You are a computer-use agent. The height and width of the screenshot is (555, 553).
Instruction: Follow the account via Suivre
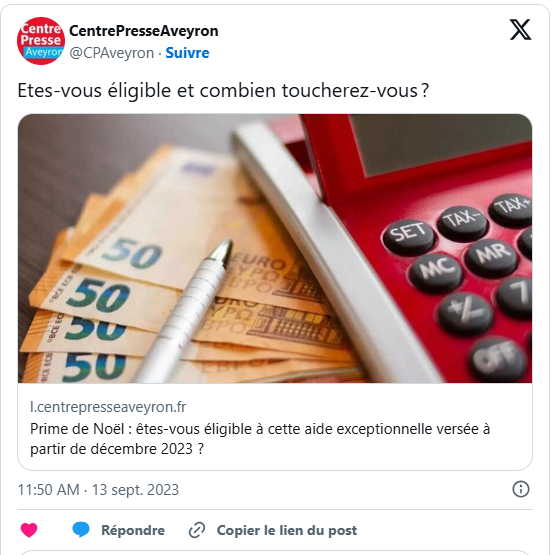[187, 53]
